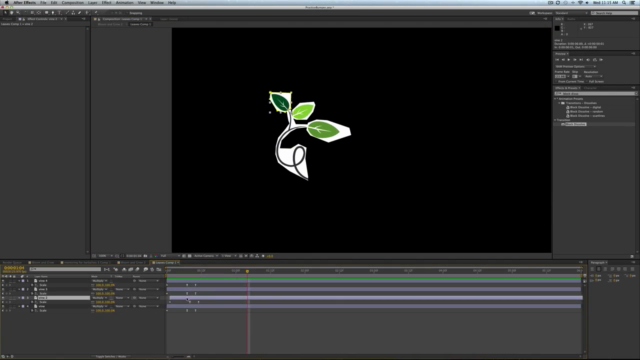Hide the vine 4 layer eye

click(3, 281)
